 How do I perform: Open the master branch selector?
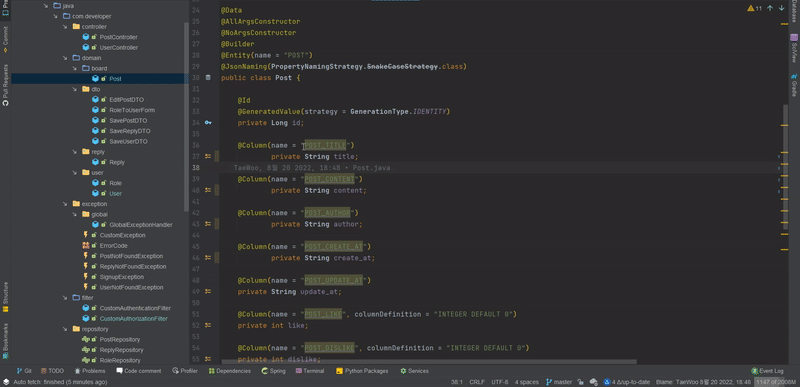[559, 382]
